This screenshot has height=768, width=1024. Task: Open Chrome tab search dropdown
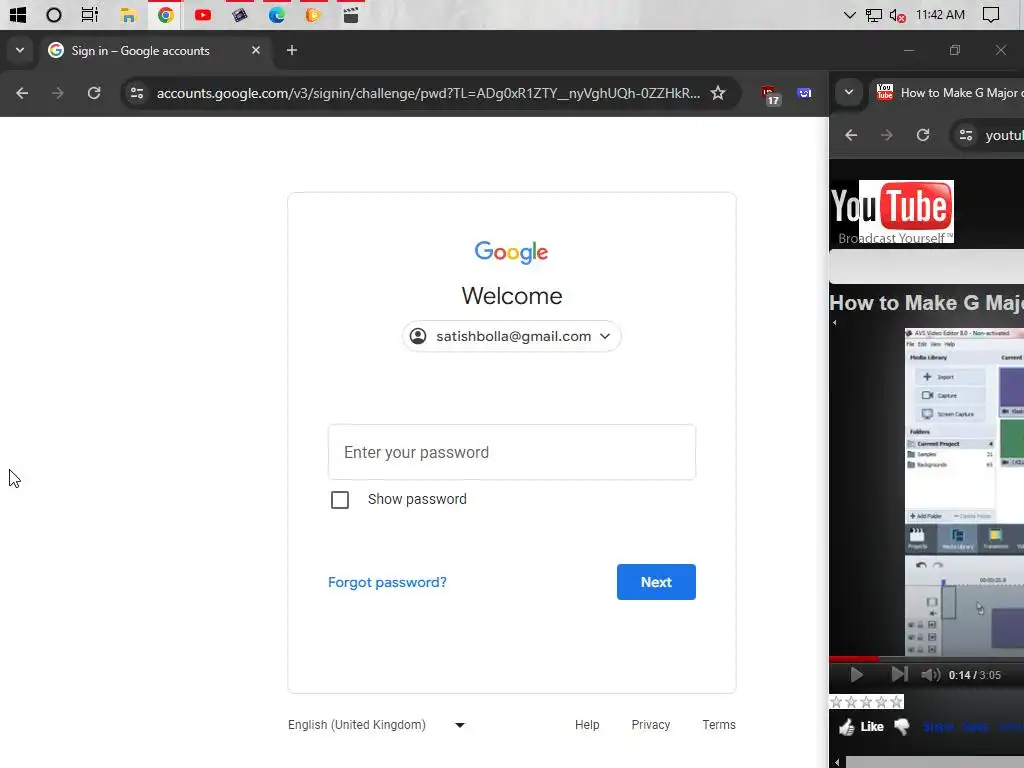(x=20, y=50)
